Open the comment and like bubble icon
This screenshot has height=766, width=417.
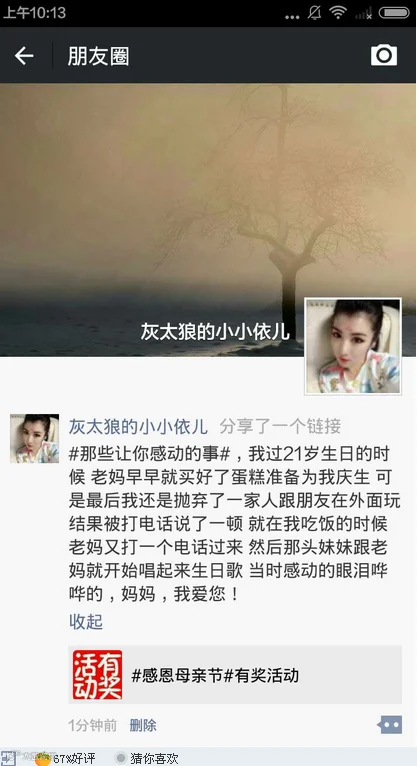pyautogui.click(x=390, y=724)
